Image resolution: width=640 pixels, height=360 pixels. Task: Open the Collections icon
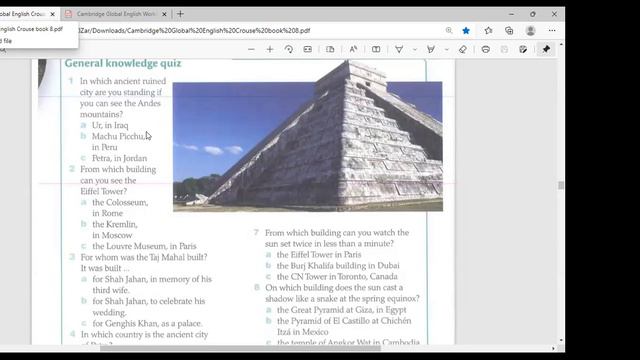509,31
